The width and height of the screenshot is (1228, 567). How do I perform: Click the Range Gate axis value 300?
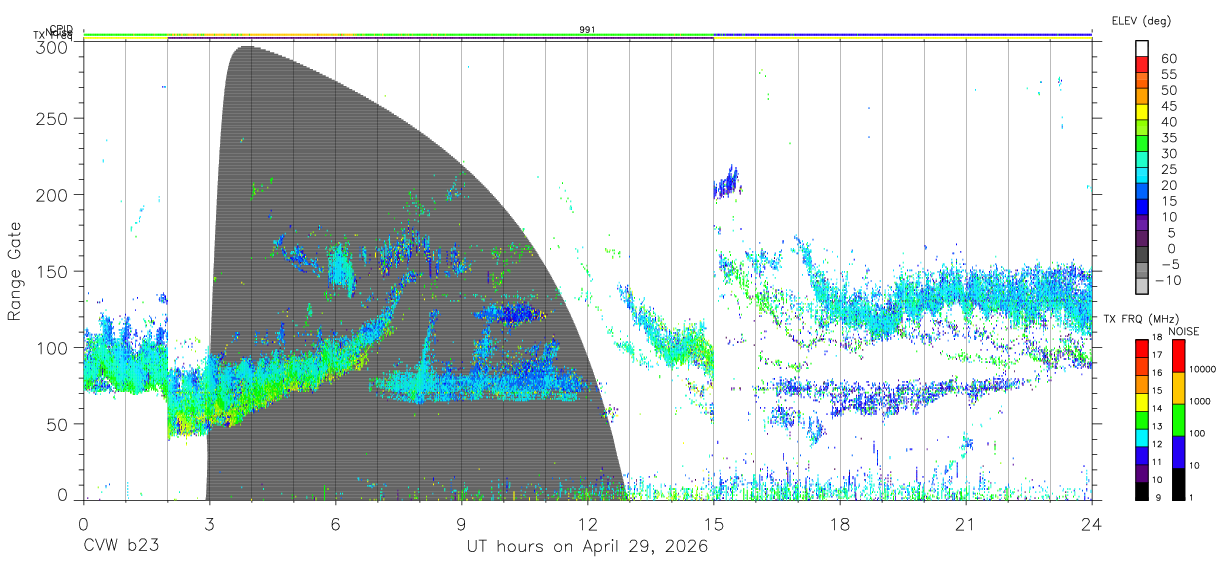tap(53, 46)
